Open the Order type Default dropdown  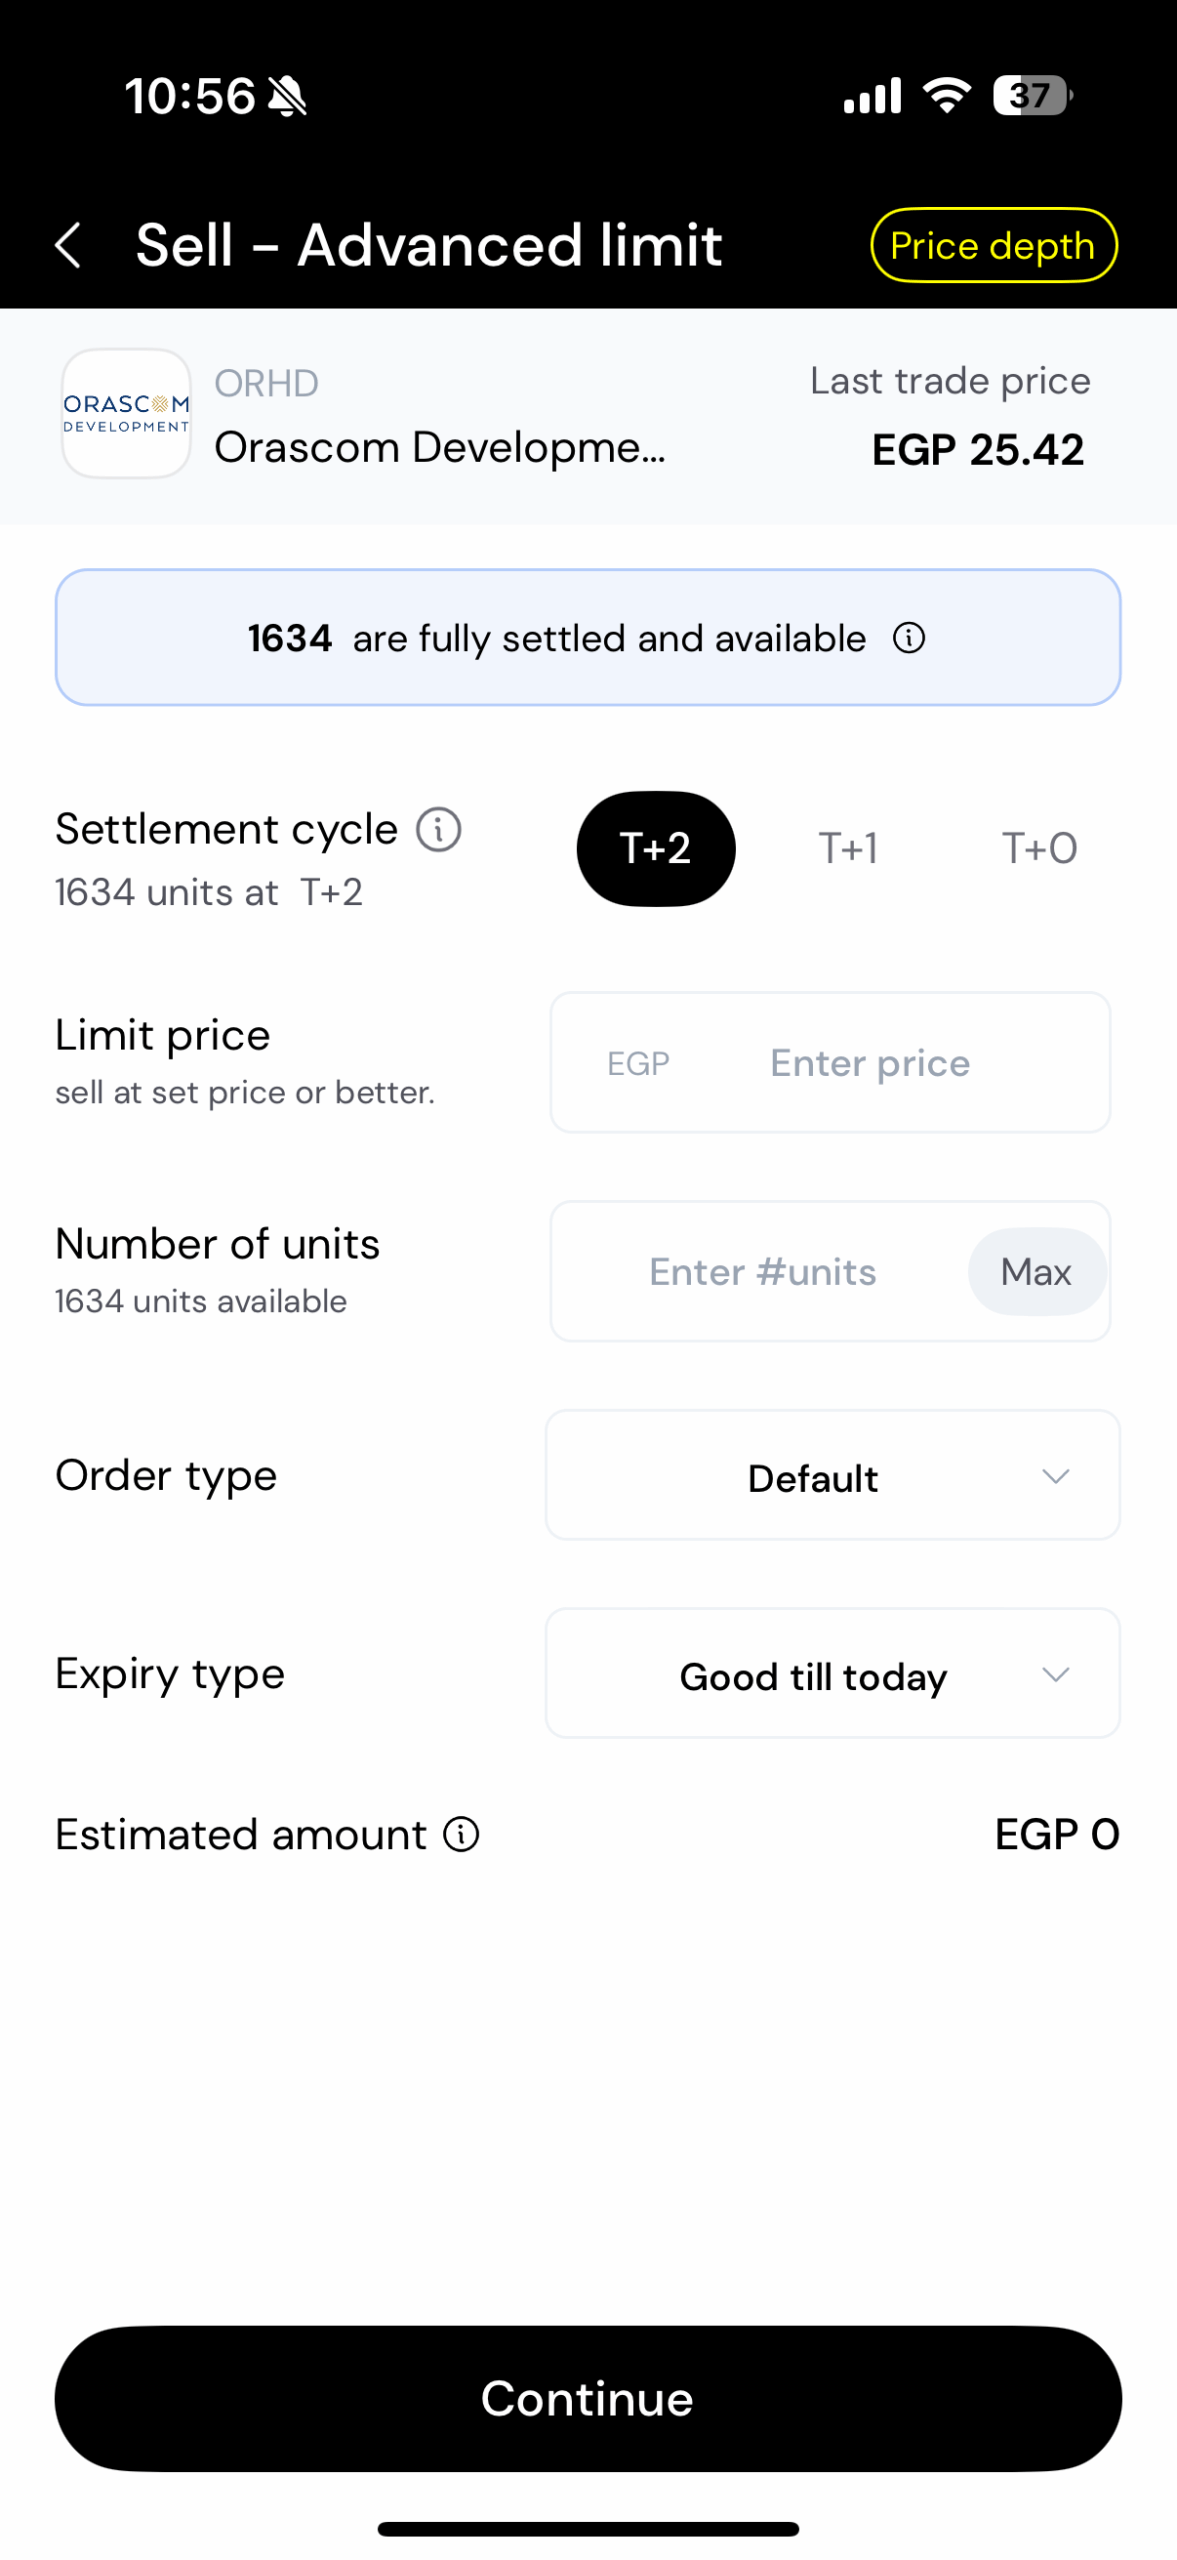[831, 1475]
